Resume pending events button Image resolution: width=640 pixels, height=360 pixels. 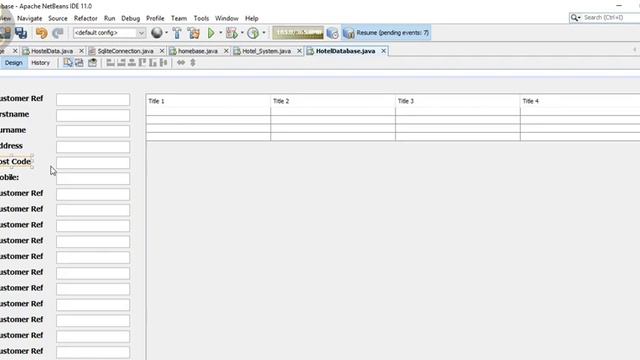[387, 33]
